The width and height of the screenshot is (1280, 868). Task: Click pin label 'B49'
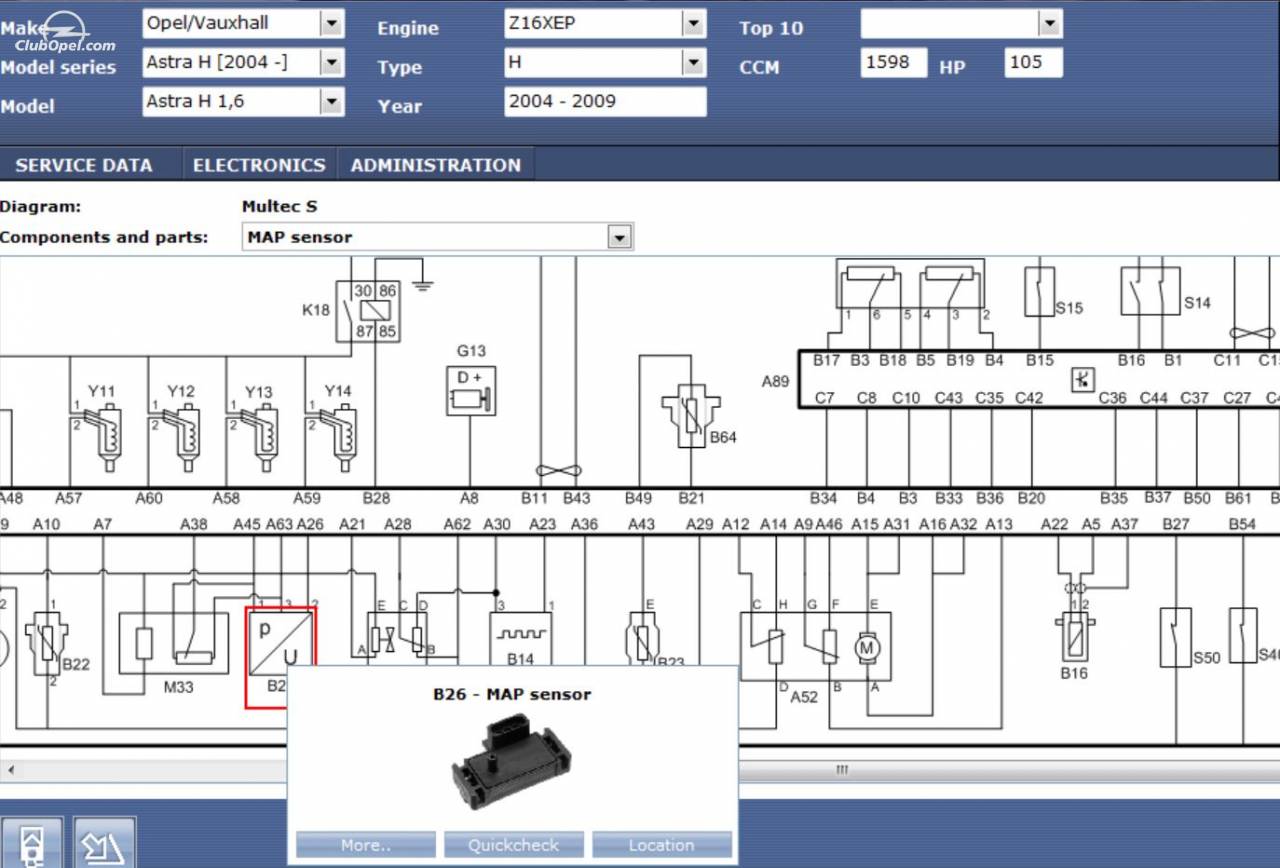(x=638, y=497)
